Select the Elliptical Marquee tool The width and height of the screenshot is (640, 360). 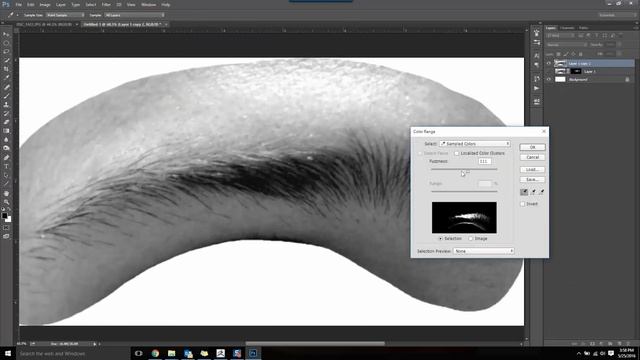(x=6, y=43)
